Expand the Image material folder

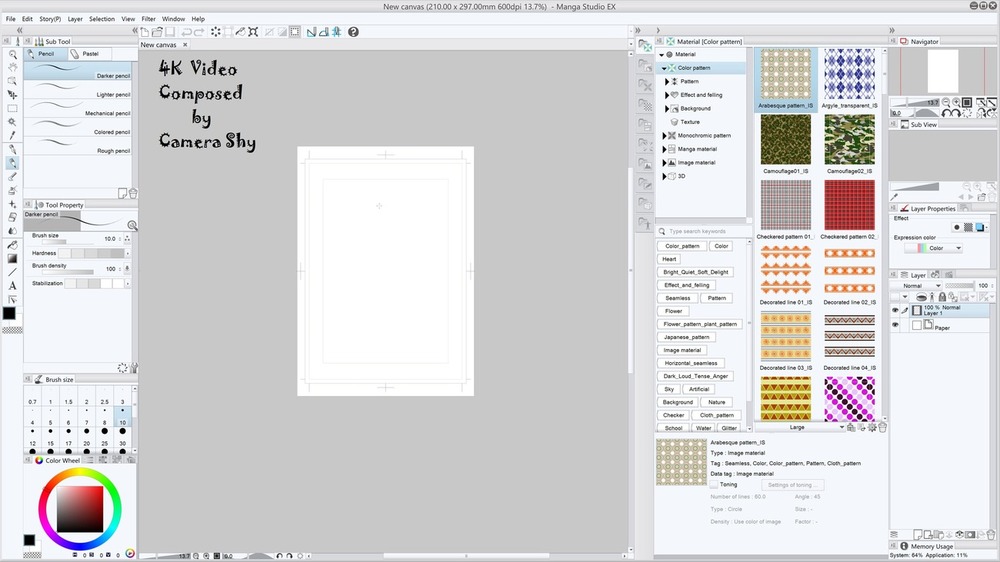pyautogui.click(x=664, y=163)
